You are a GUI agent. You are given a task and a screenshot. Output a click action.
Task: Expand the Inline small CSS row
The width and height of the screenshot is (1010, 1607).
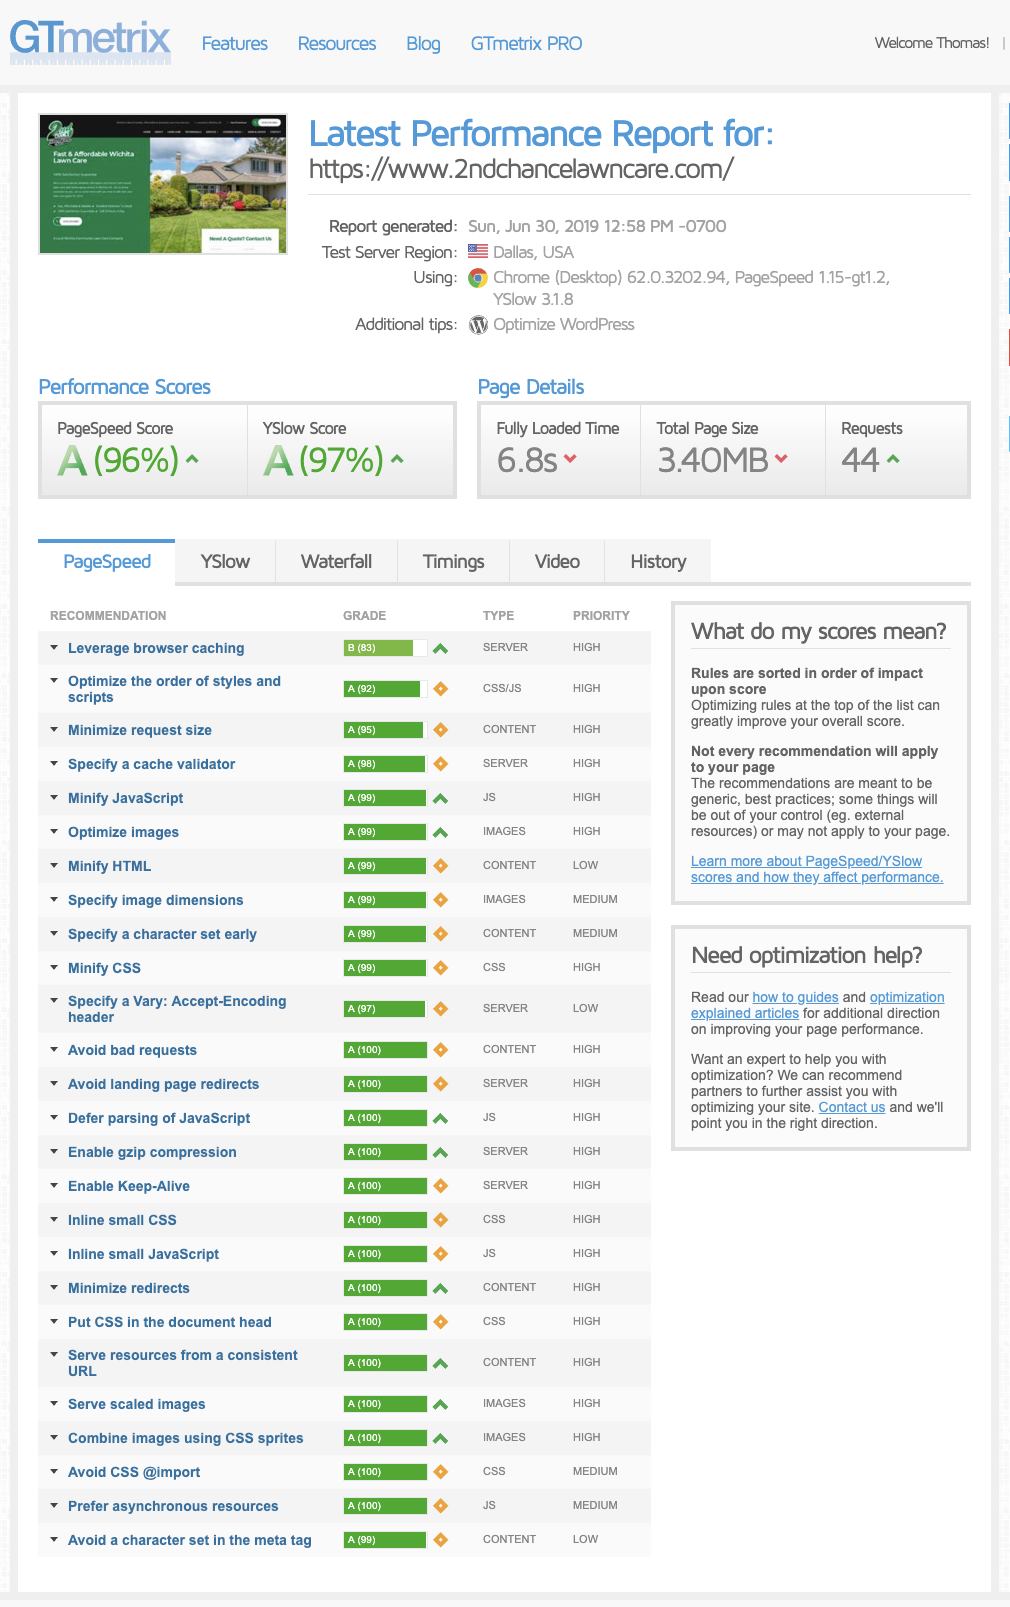tap(54, 1220)
